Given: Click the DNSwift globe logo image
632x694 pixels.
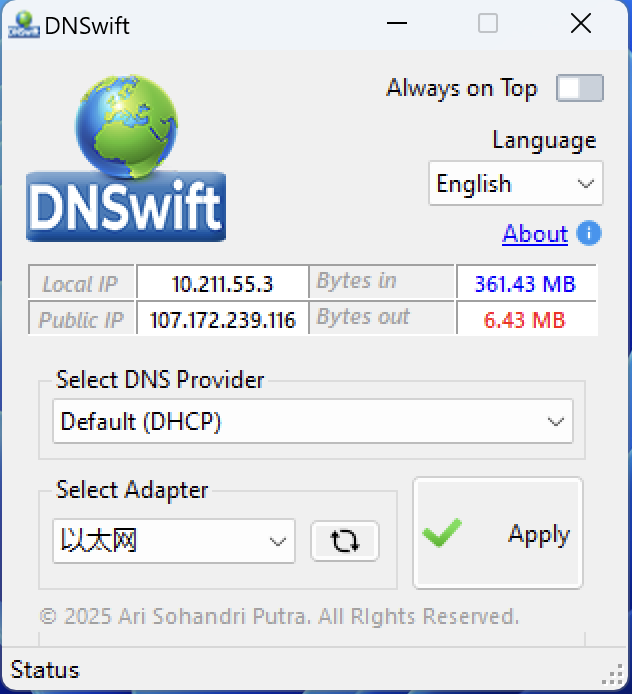Looking at the screenshot, I should [x=126, y=158].
